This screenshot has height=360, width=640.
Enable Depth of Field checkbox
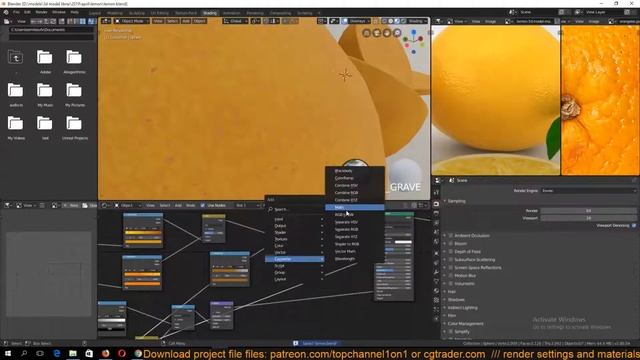[451, 251]
